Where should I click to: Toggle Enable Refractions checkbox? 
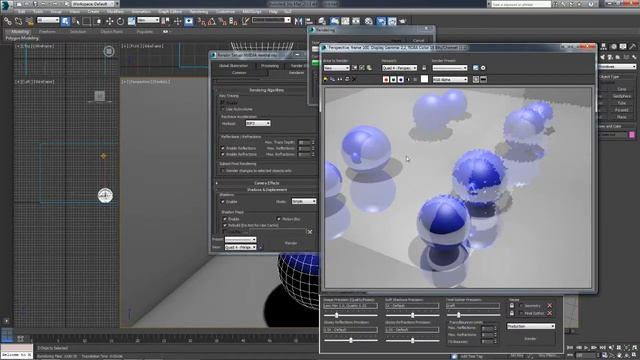tap(223, 154)
